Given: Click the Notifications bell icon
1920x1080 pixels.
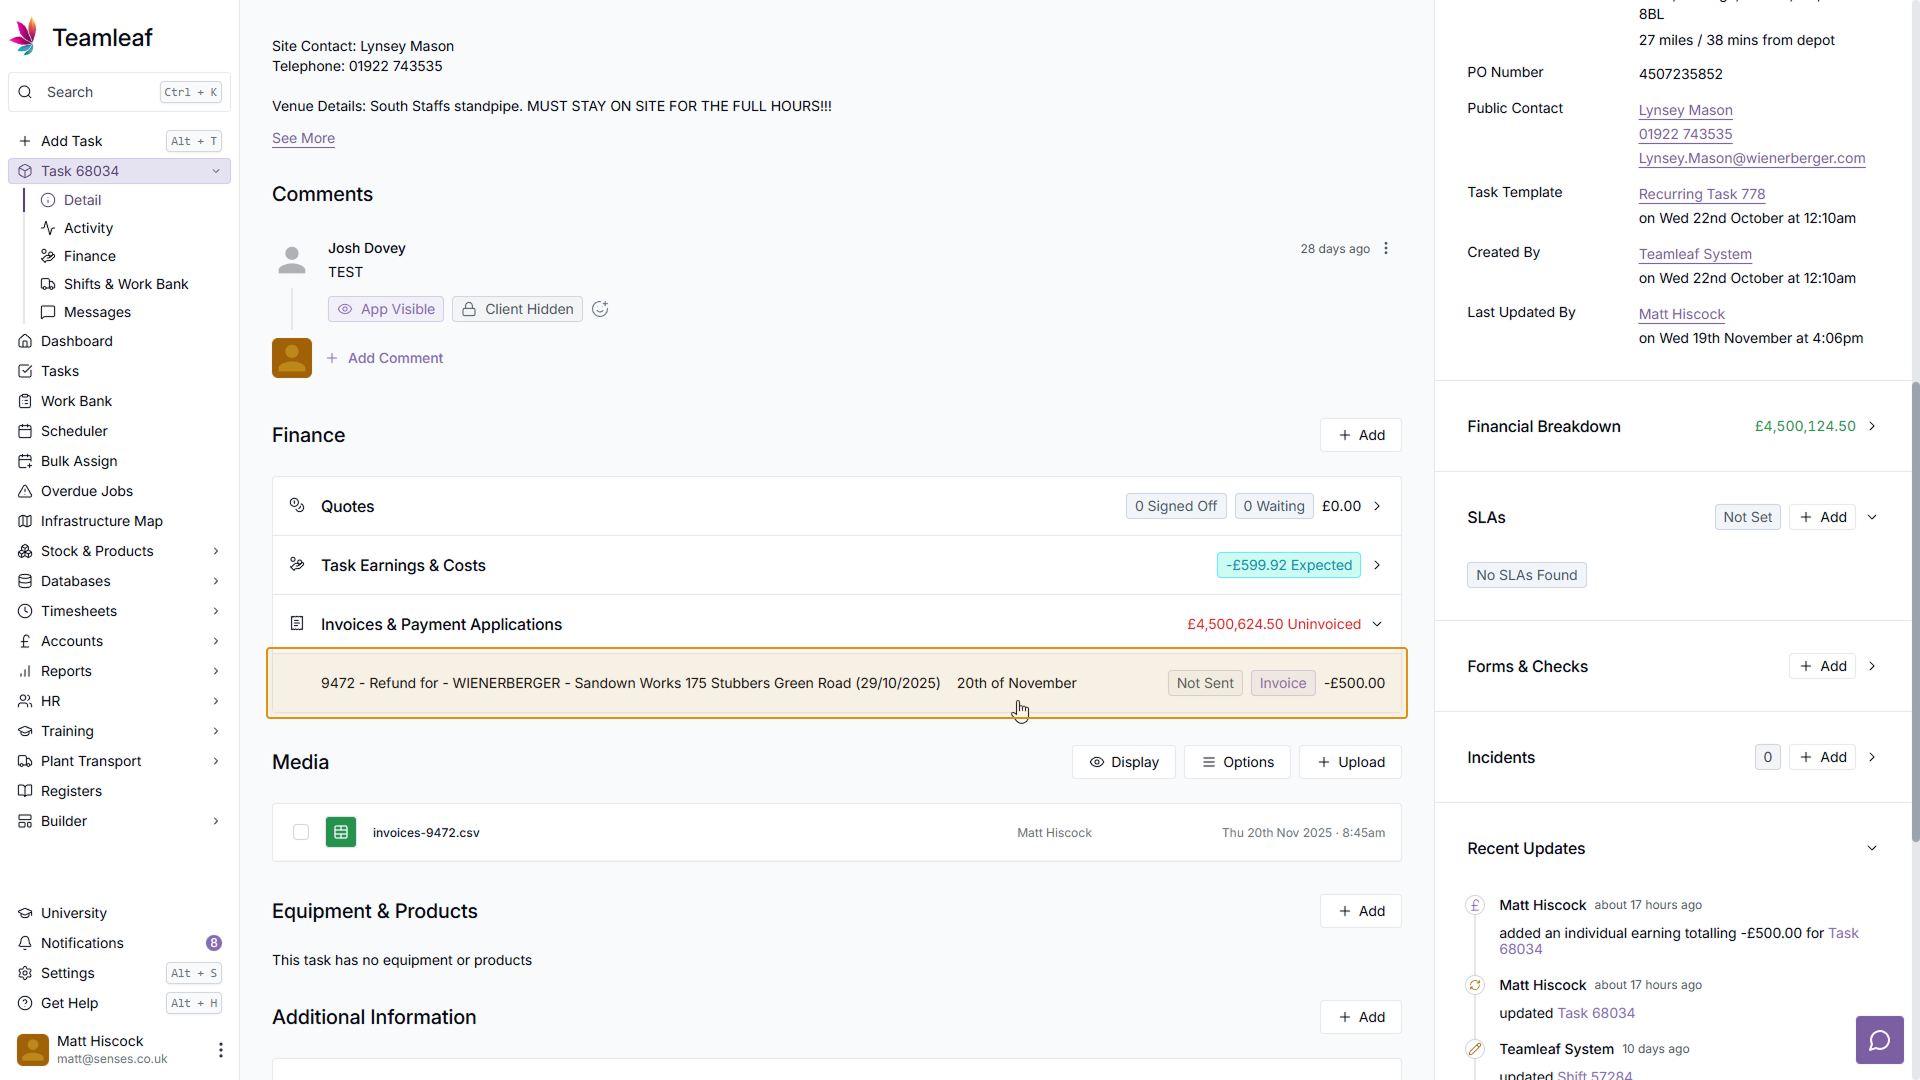Looking at the screenshot, I should click(25, 943).
